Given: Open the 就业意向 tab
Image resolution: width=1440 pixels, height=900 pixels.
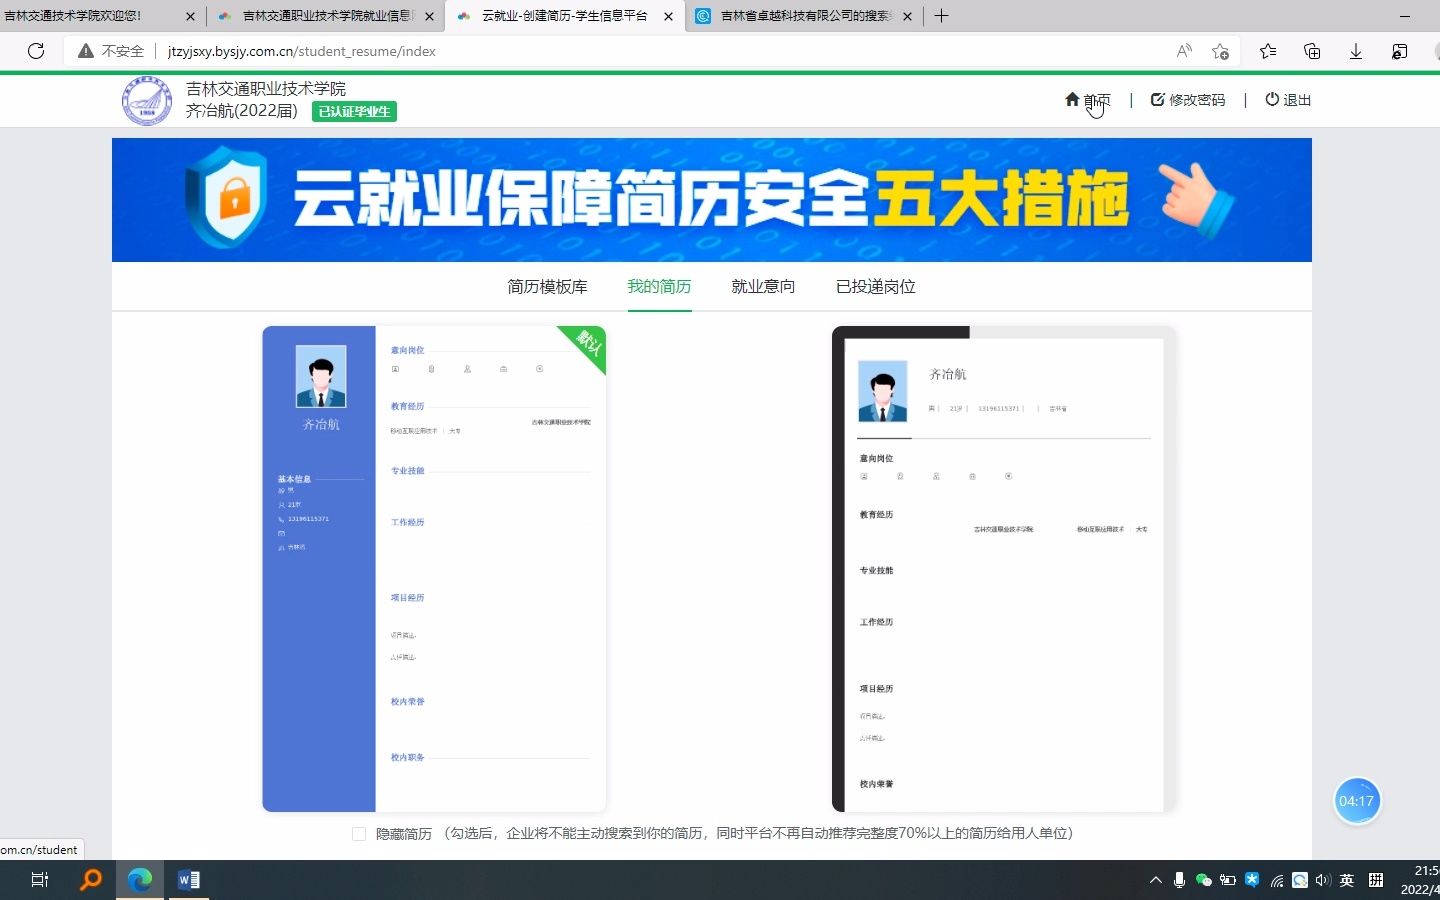Looking at the screenshot, I should click(763, 287).
